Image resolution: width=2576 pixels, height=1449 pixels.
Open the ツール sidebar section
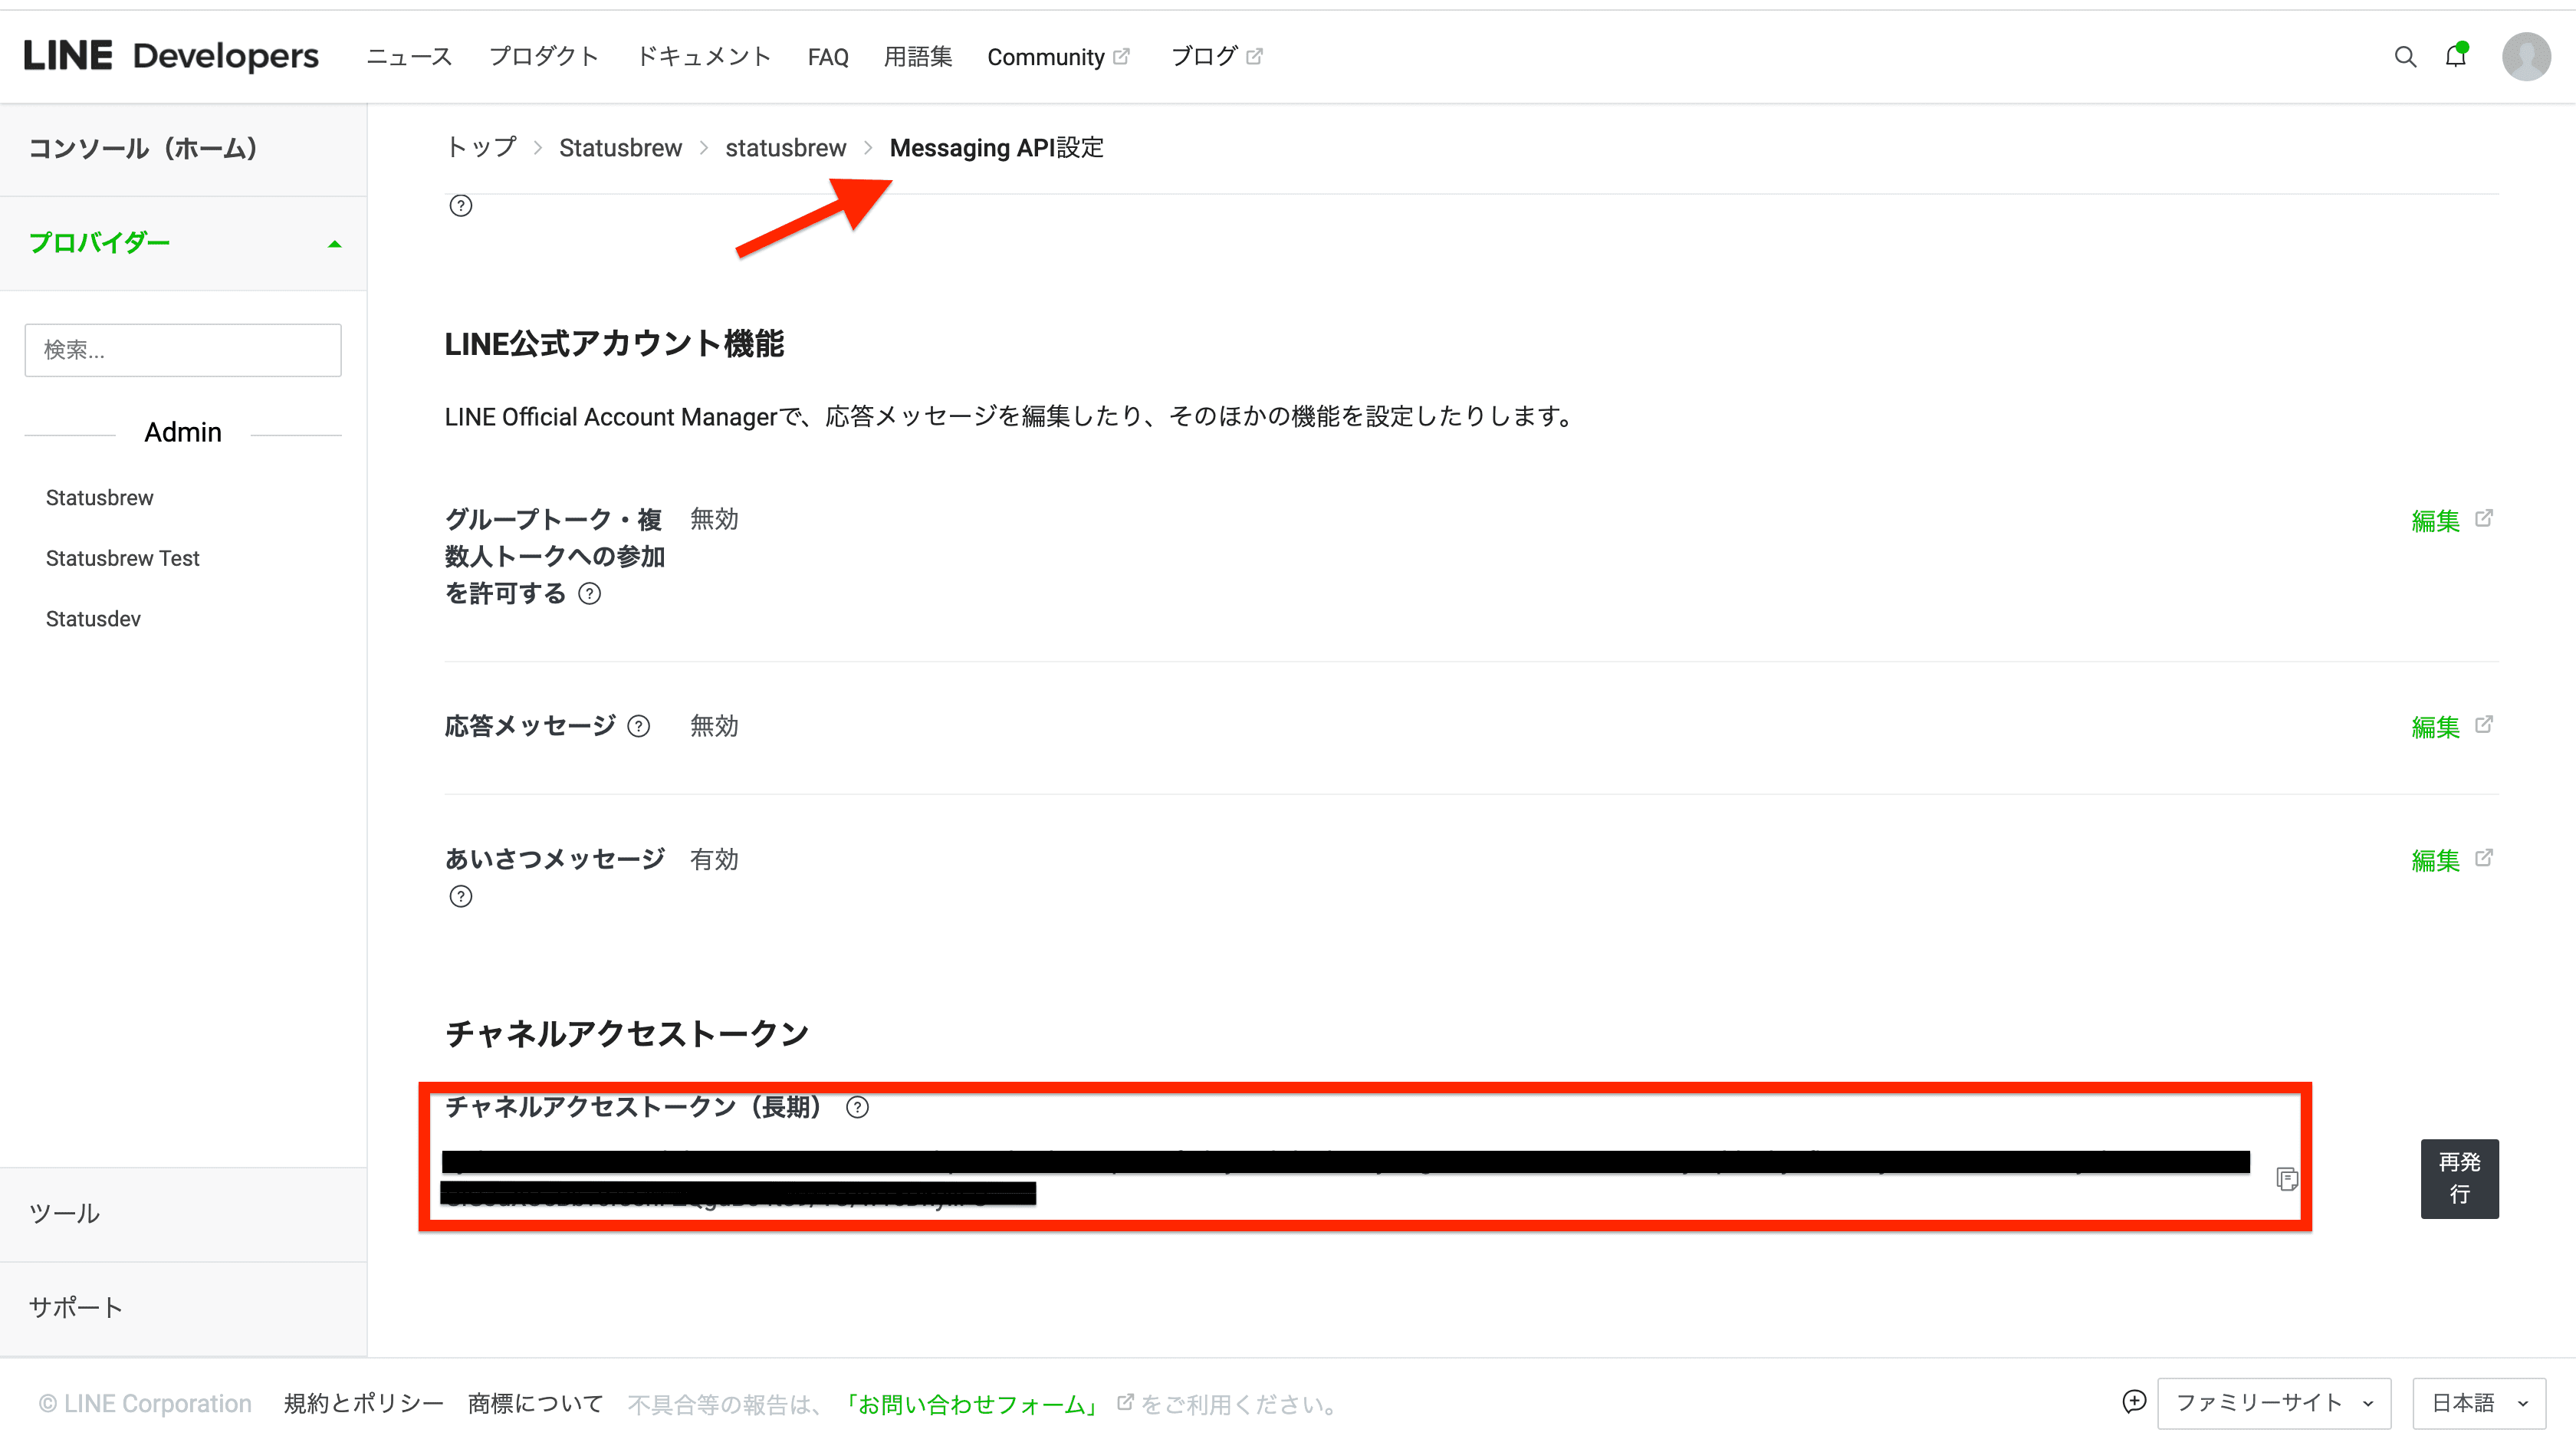coord(183,1214)
